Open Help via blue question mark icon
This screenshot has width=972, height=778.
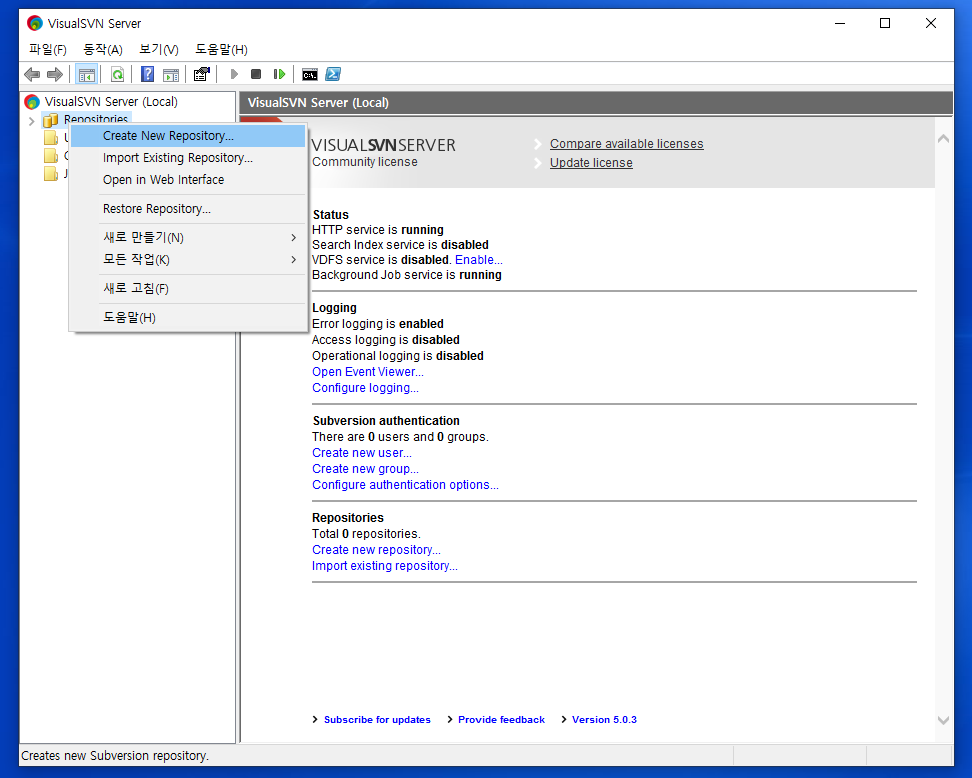[148, 74]
